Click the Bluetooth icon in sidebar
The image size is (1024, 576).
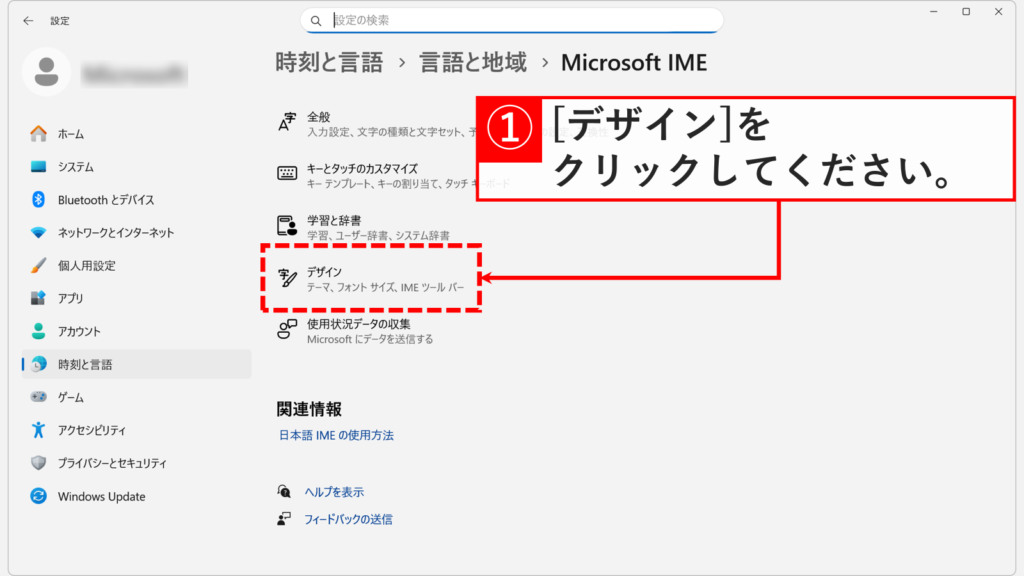click(x=39, y=200)
